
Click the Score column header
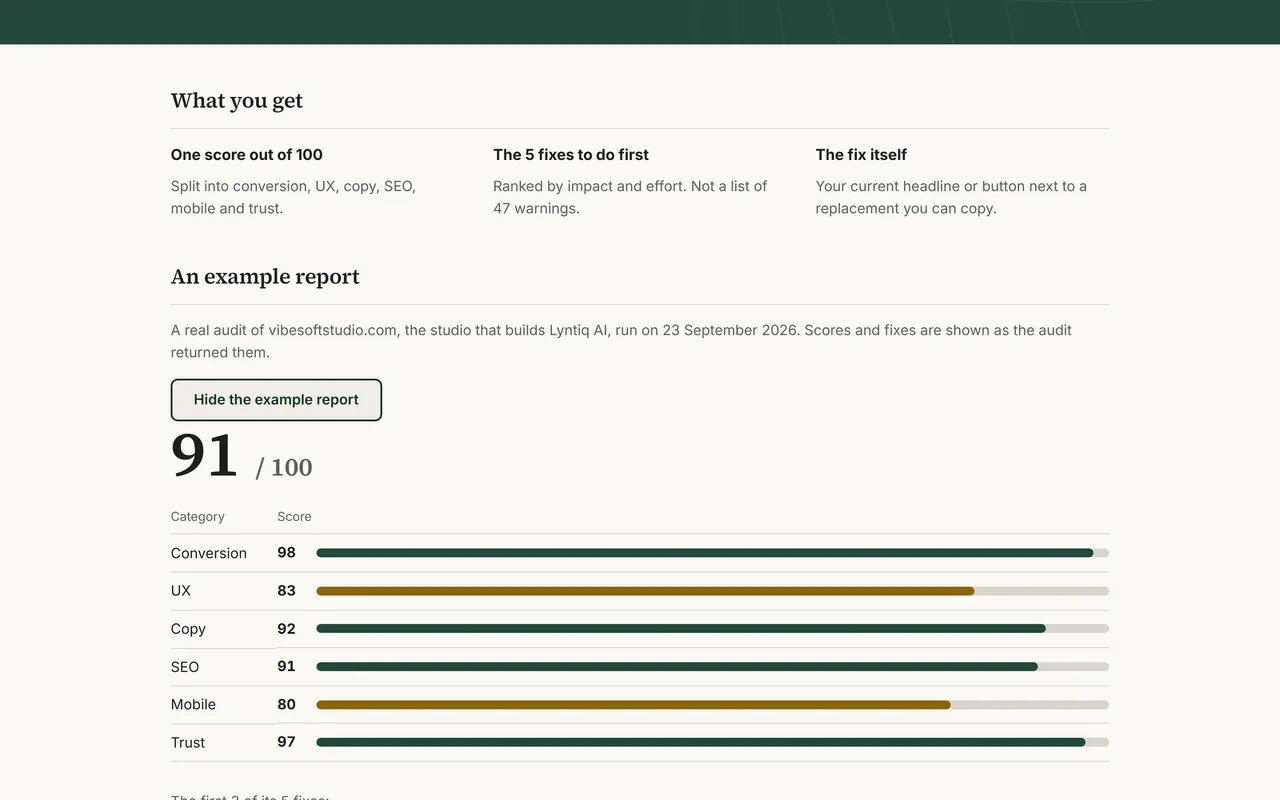pos(294,517)
